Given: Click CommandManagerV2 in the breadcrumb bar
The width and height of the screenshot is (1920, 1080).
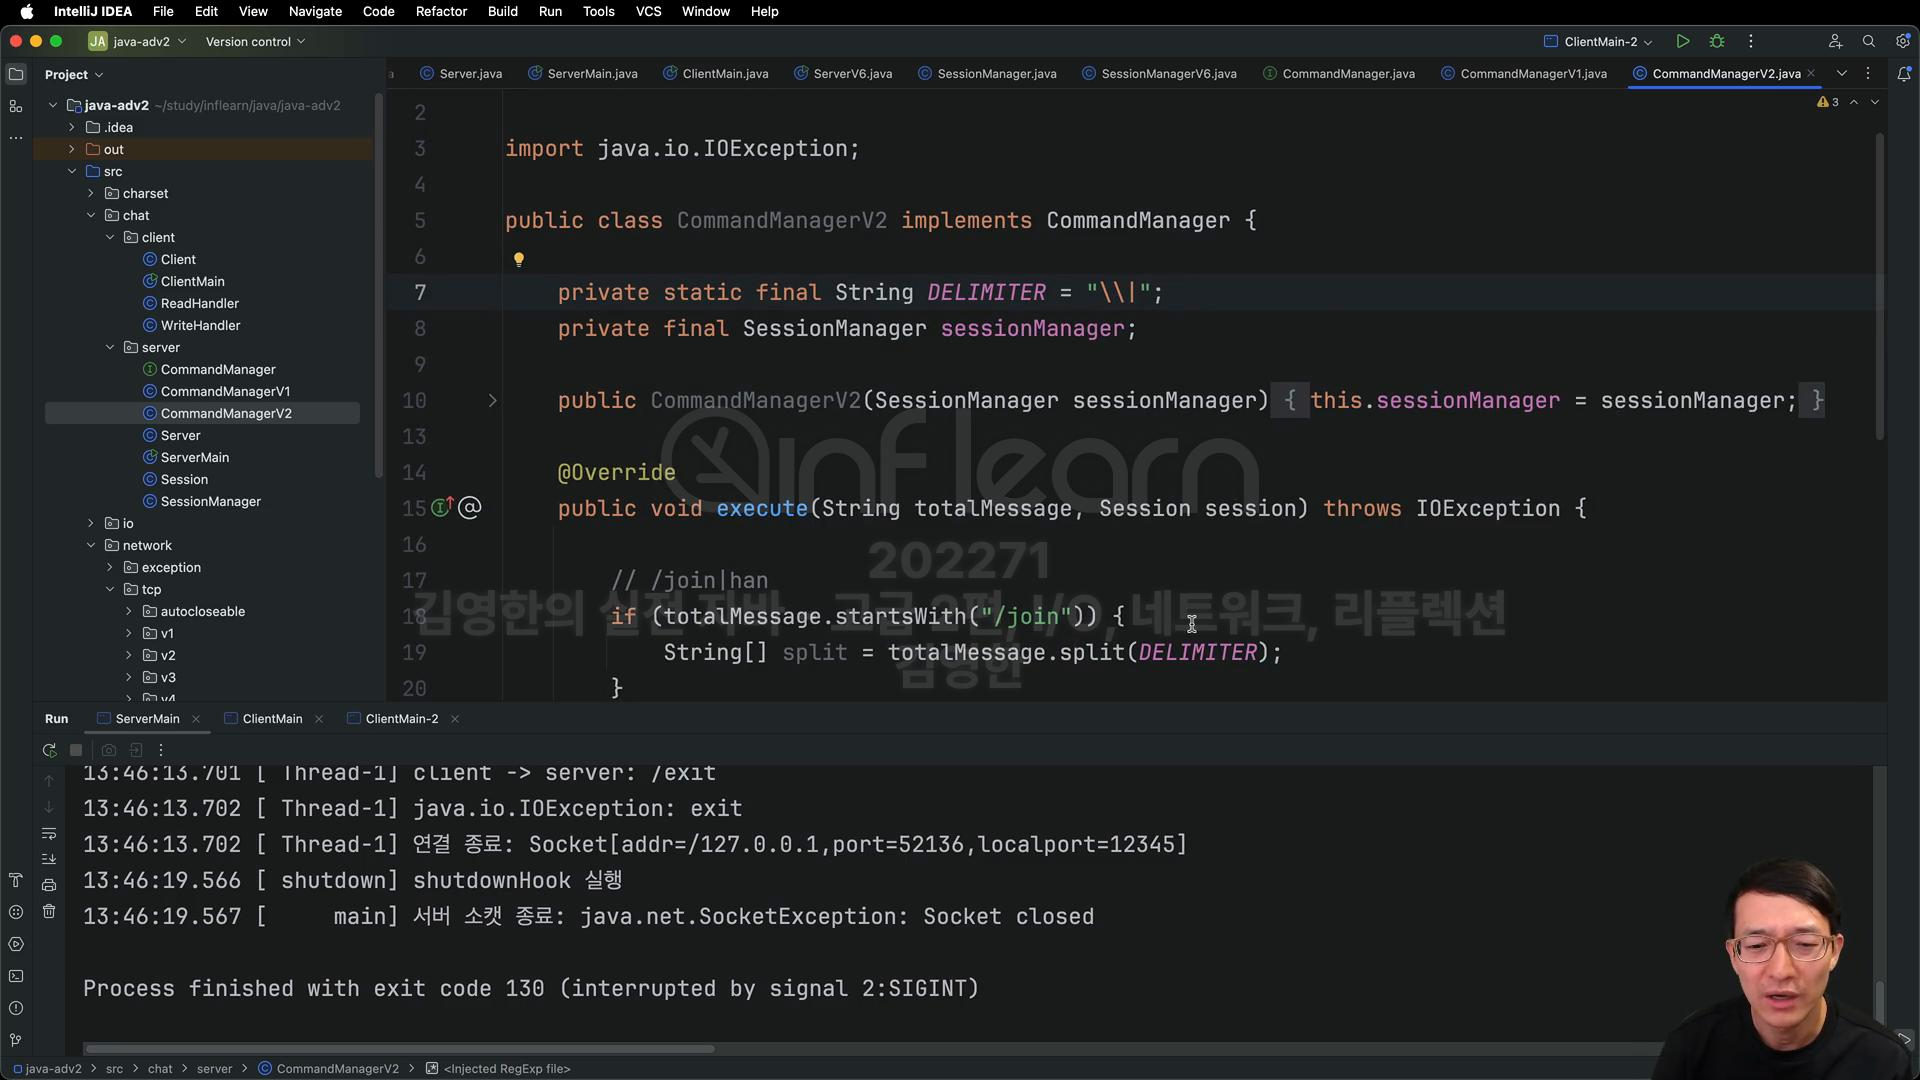Looking at the screenshot, I should click(328, 1069).
